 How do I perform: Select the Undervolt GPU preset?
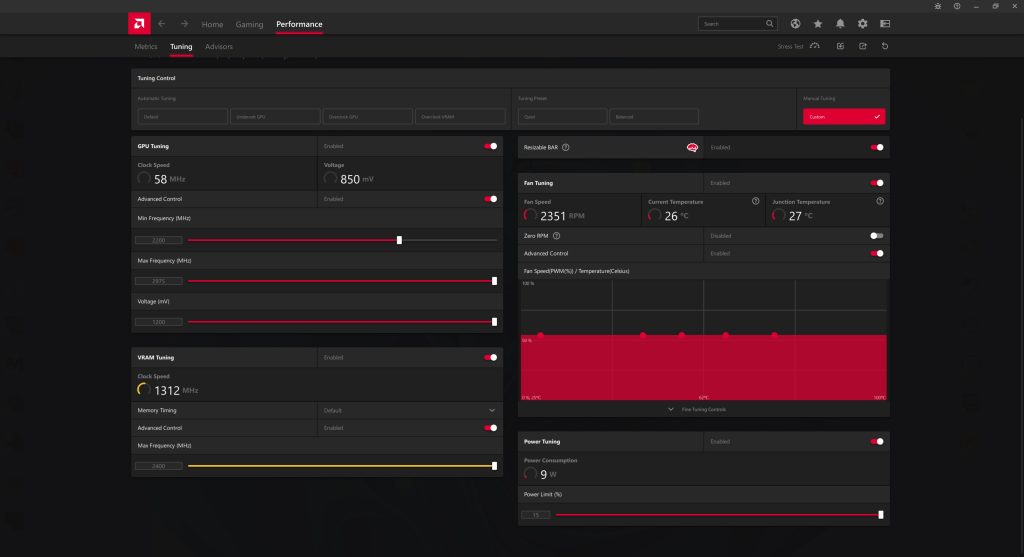(274, 117)
